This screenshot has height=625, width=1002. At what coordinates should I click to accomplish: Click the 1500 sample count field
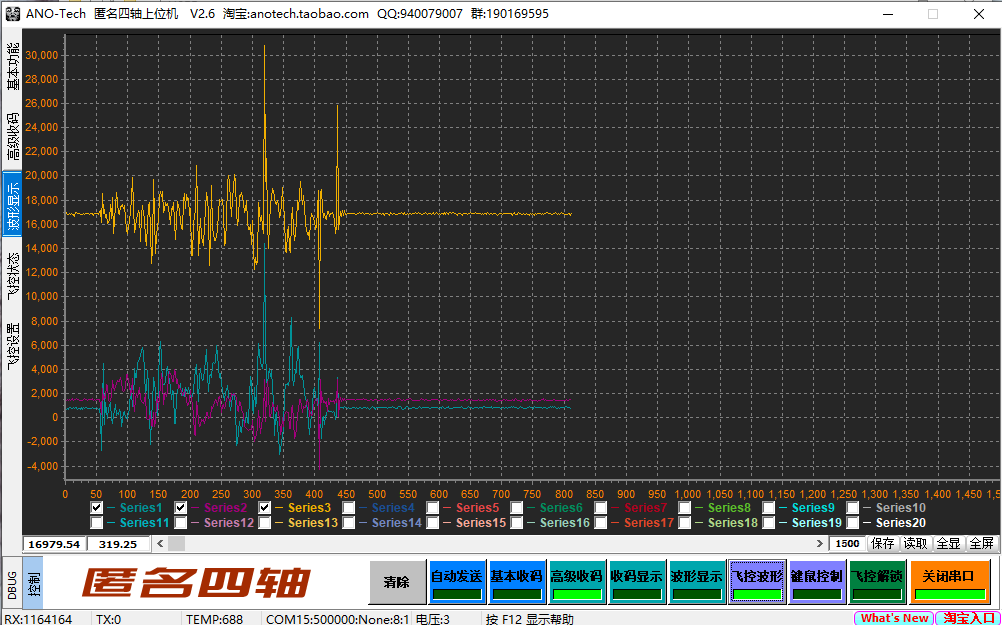click(x=847, y=544)
